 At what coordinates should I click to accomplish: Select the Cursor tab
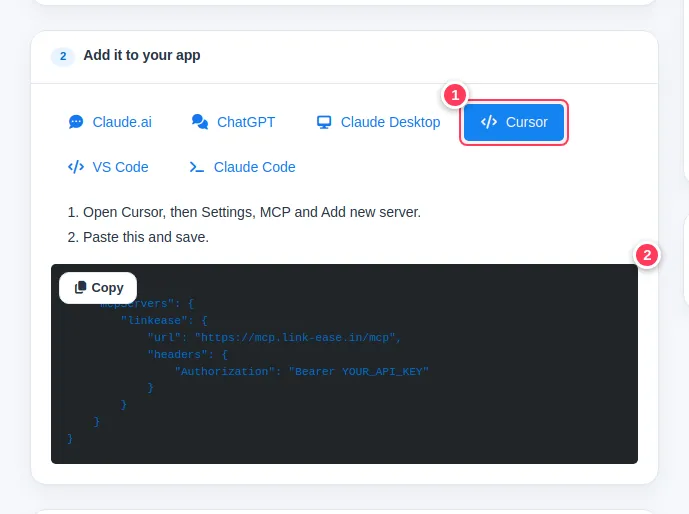tap(514, 122)
